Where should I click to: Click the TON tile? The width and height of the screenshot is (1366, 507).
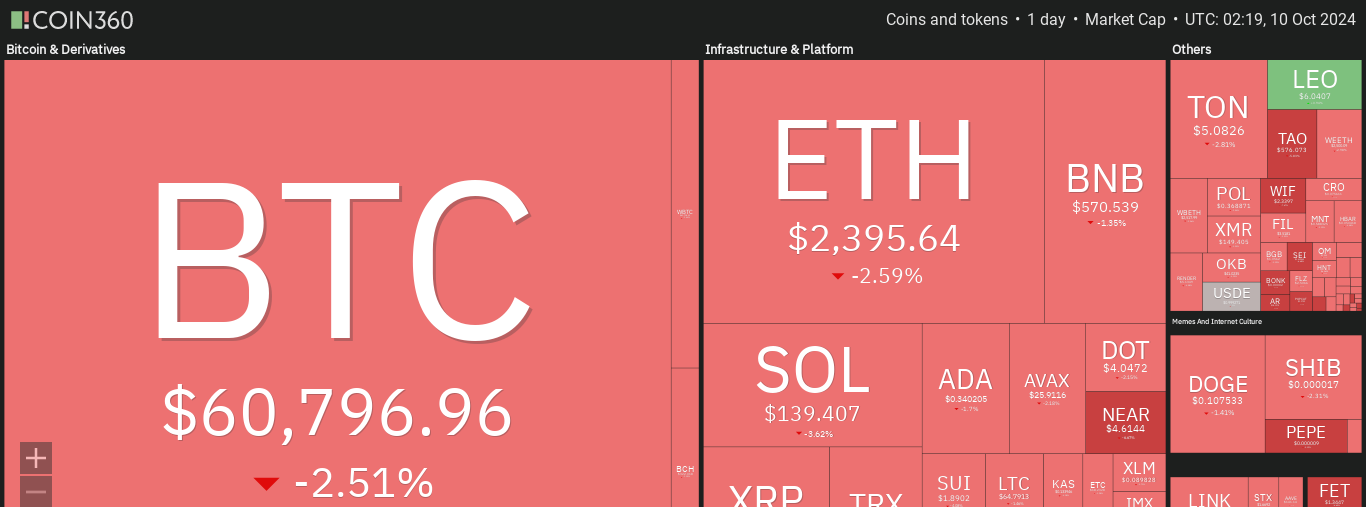[x=1217, y=118]
